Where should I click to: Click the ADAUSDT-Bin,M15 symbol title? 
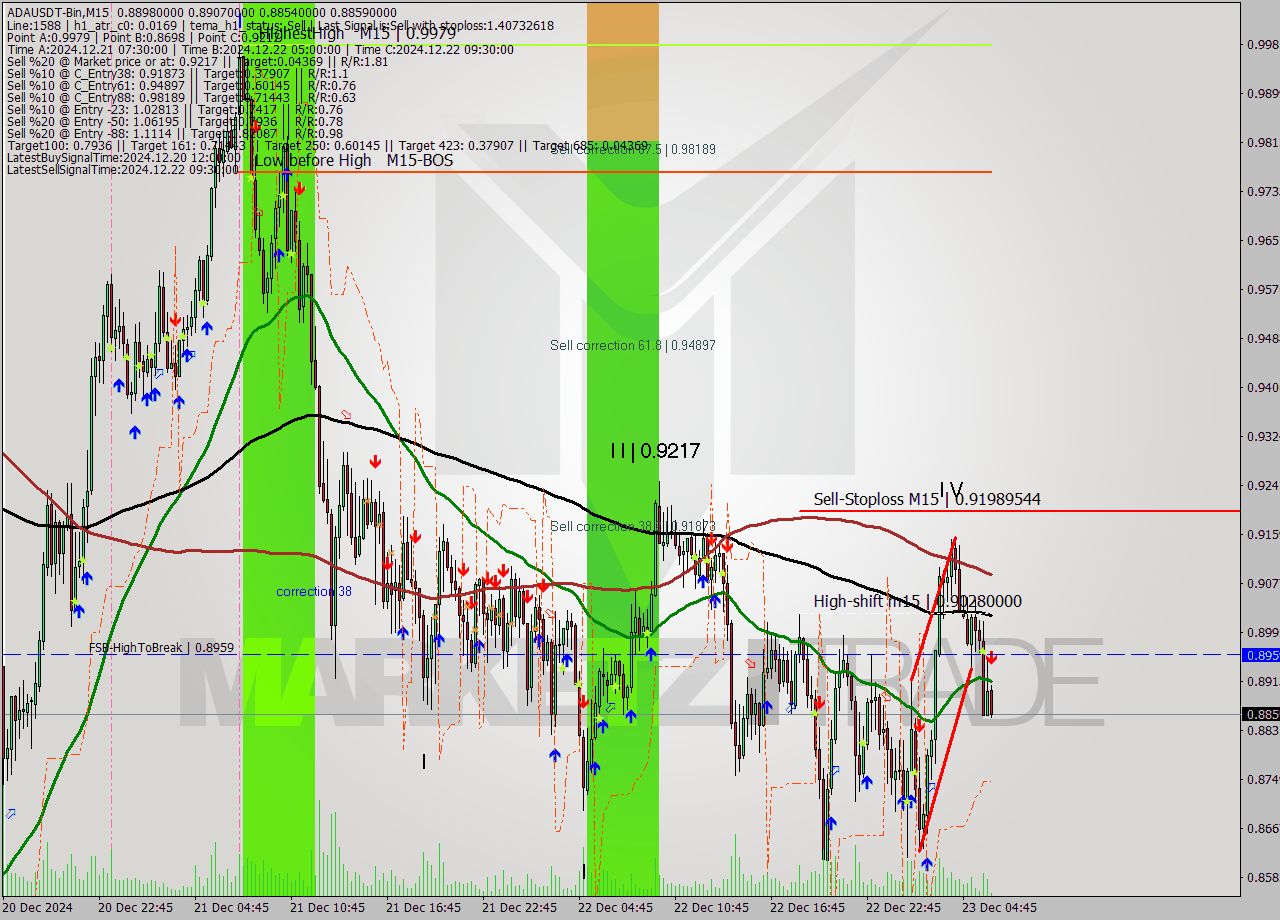click(x=58, y=12)
